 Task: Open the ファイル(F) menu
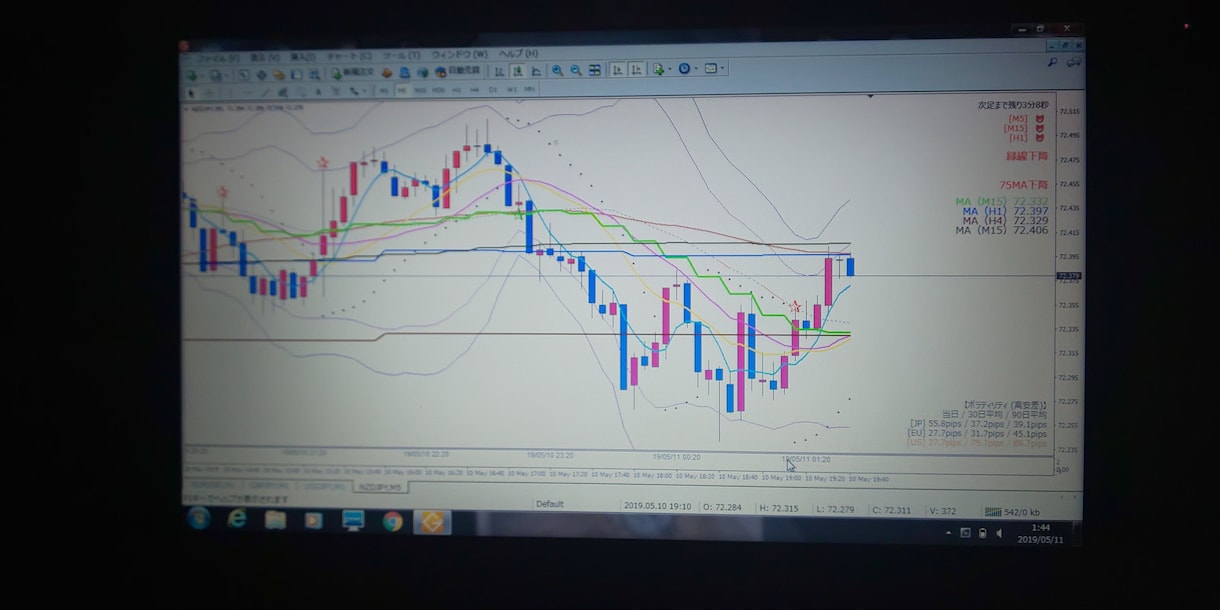tap(218, 58)
